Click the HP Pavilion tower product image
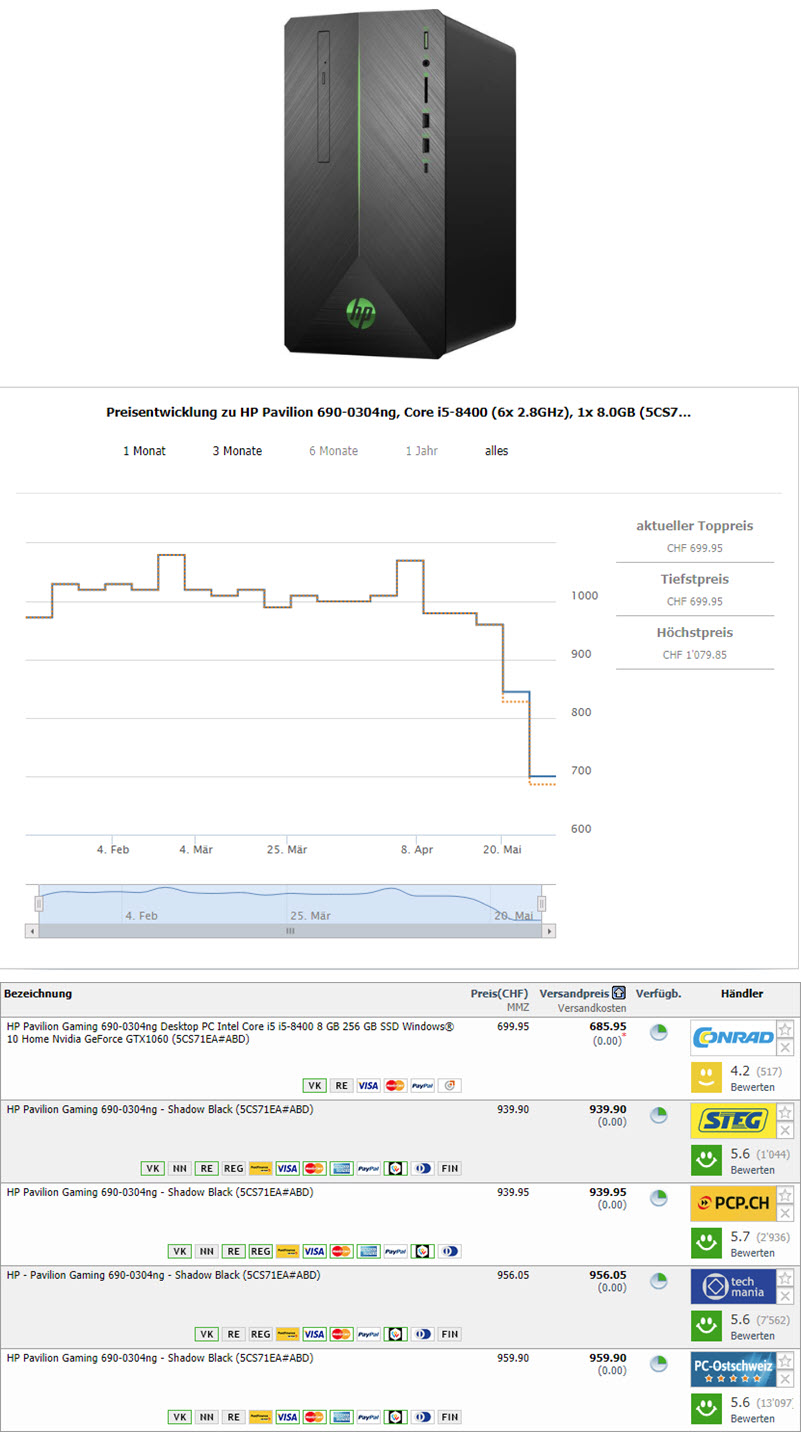 click(x=400, y=183)
